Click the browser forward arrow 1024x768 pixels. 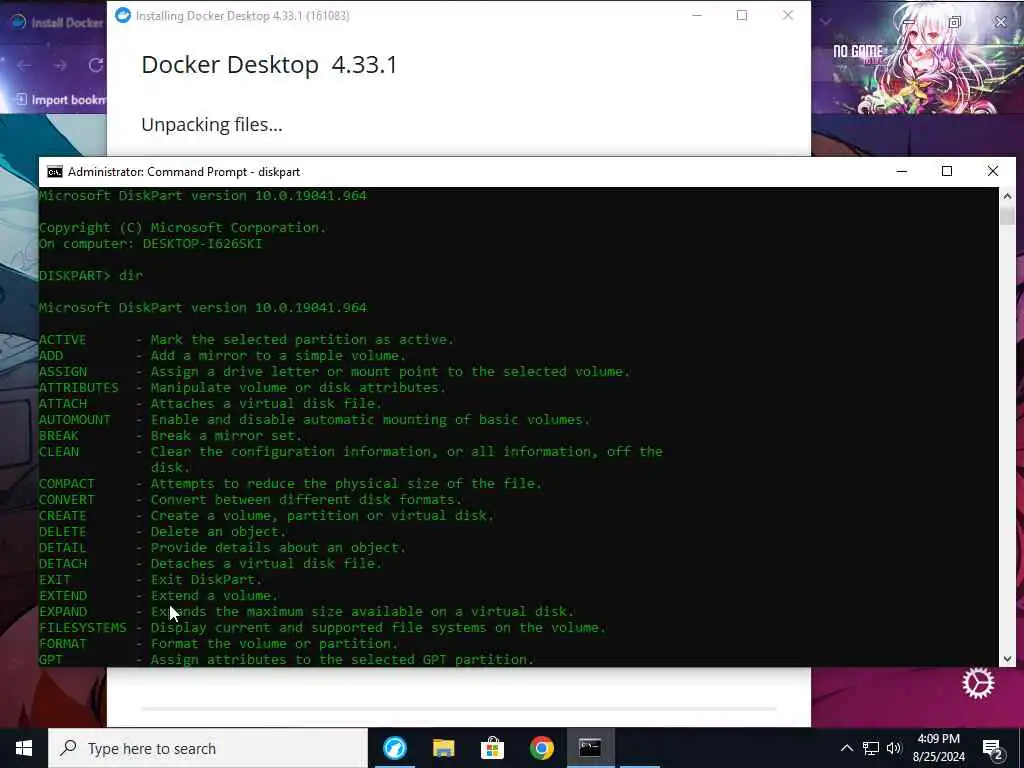pyautogui.click(x=60, y=65)
